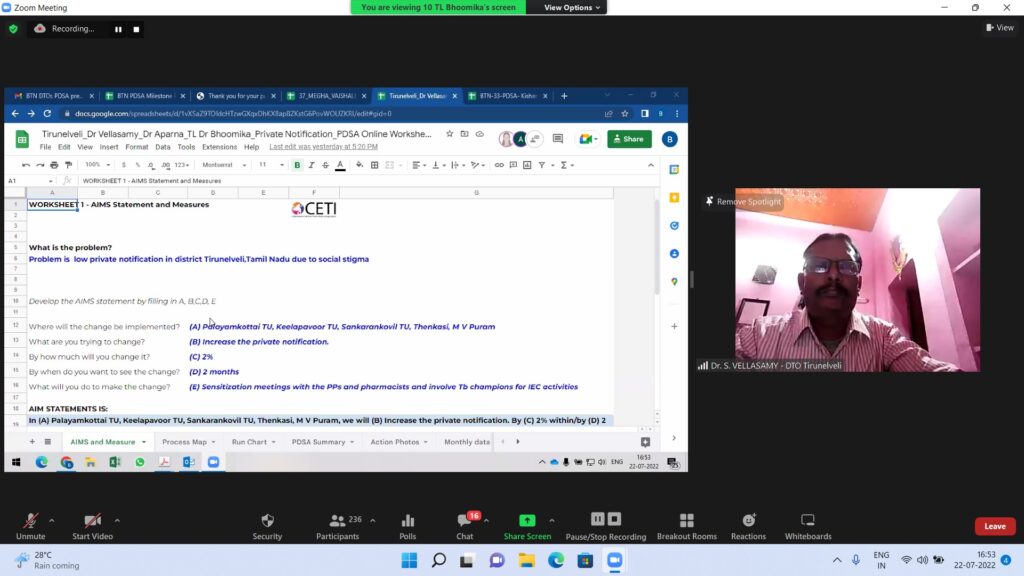The image size is (1024, 576).
Task: Pause or stop the recording from toolbar
Action: 606,526
